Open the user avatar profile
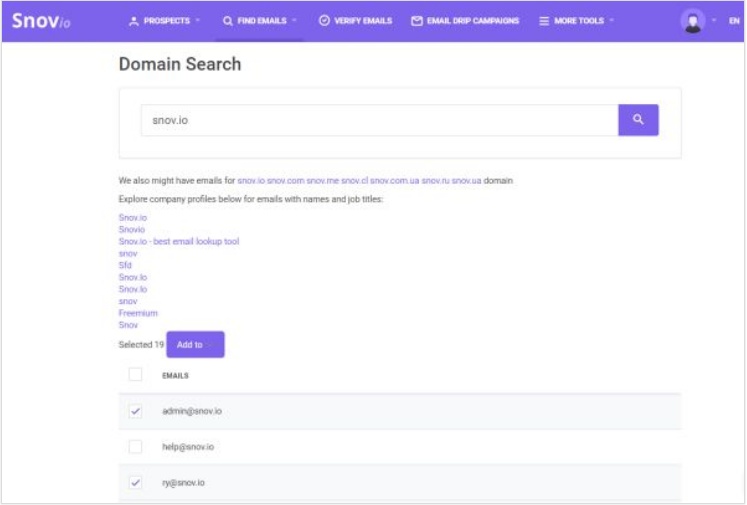This screenshot has height=505, width=747. [x=692, y=21]
